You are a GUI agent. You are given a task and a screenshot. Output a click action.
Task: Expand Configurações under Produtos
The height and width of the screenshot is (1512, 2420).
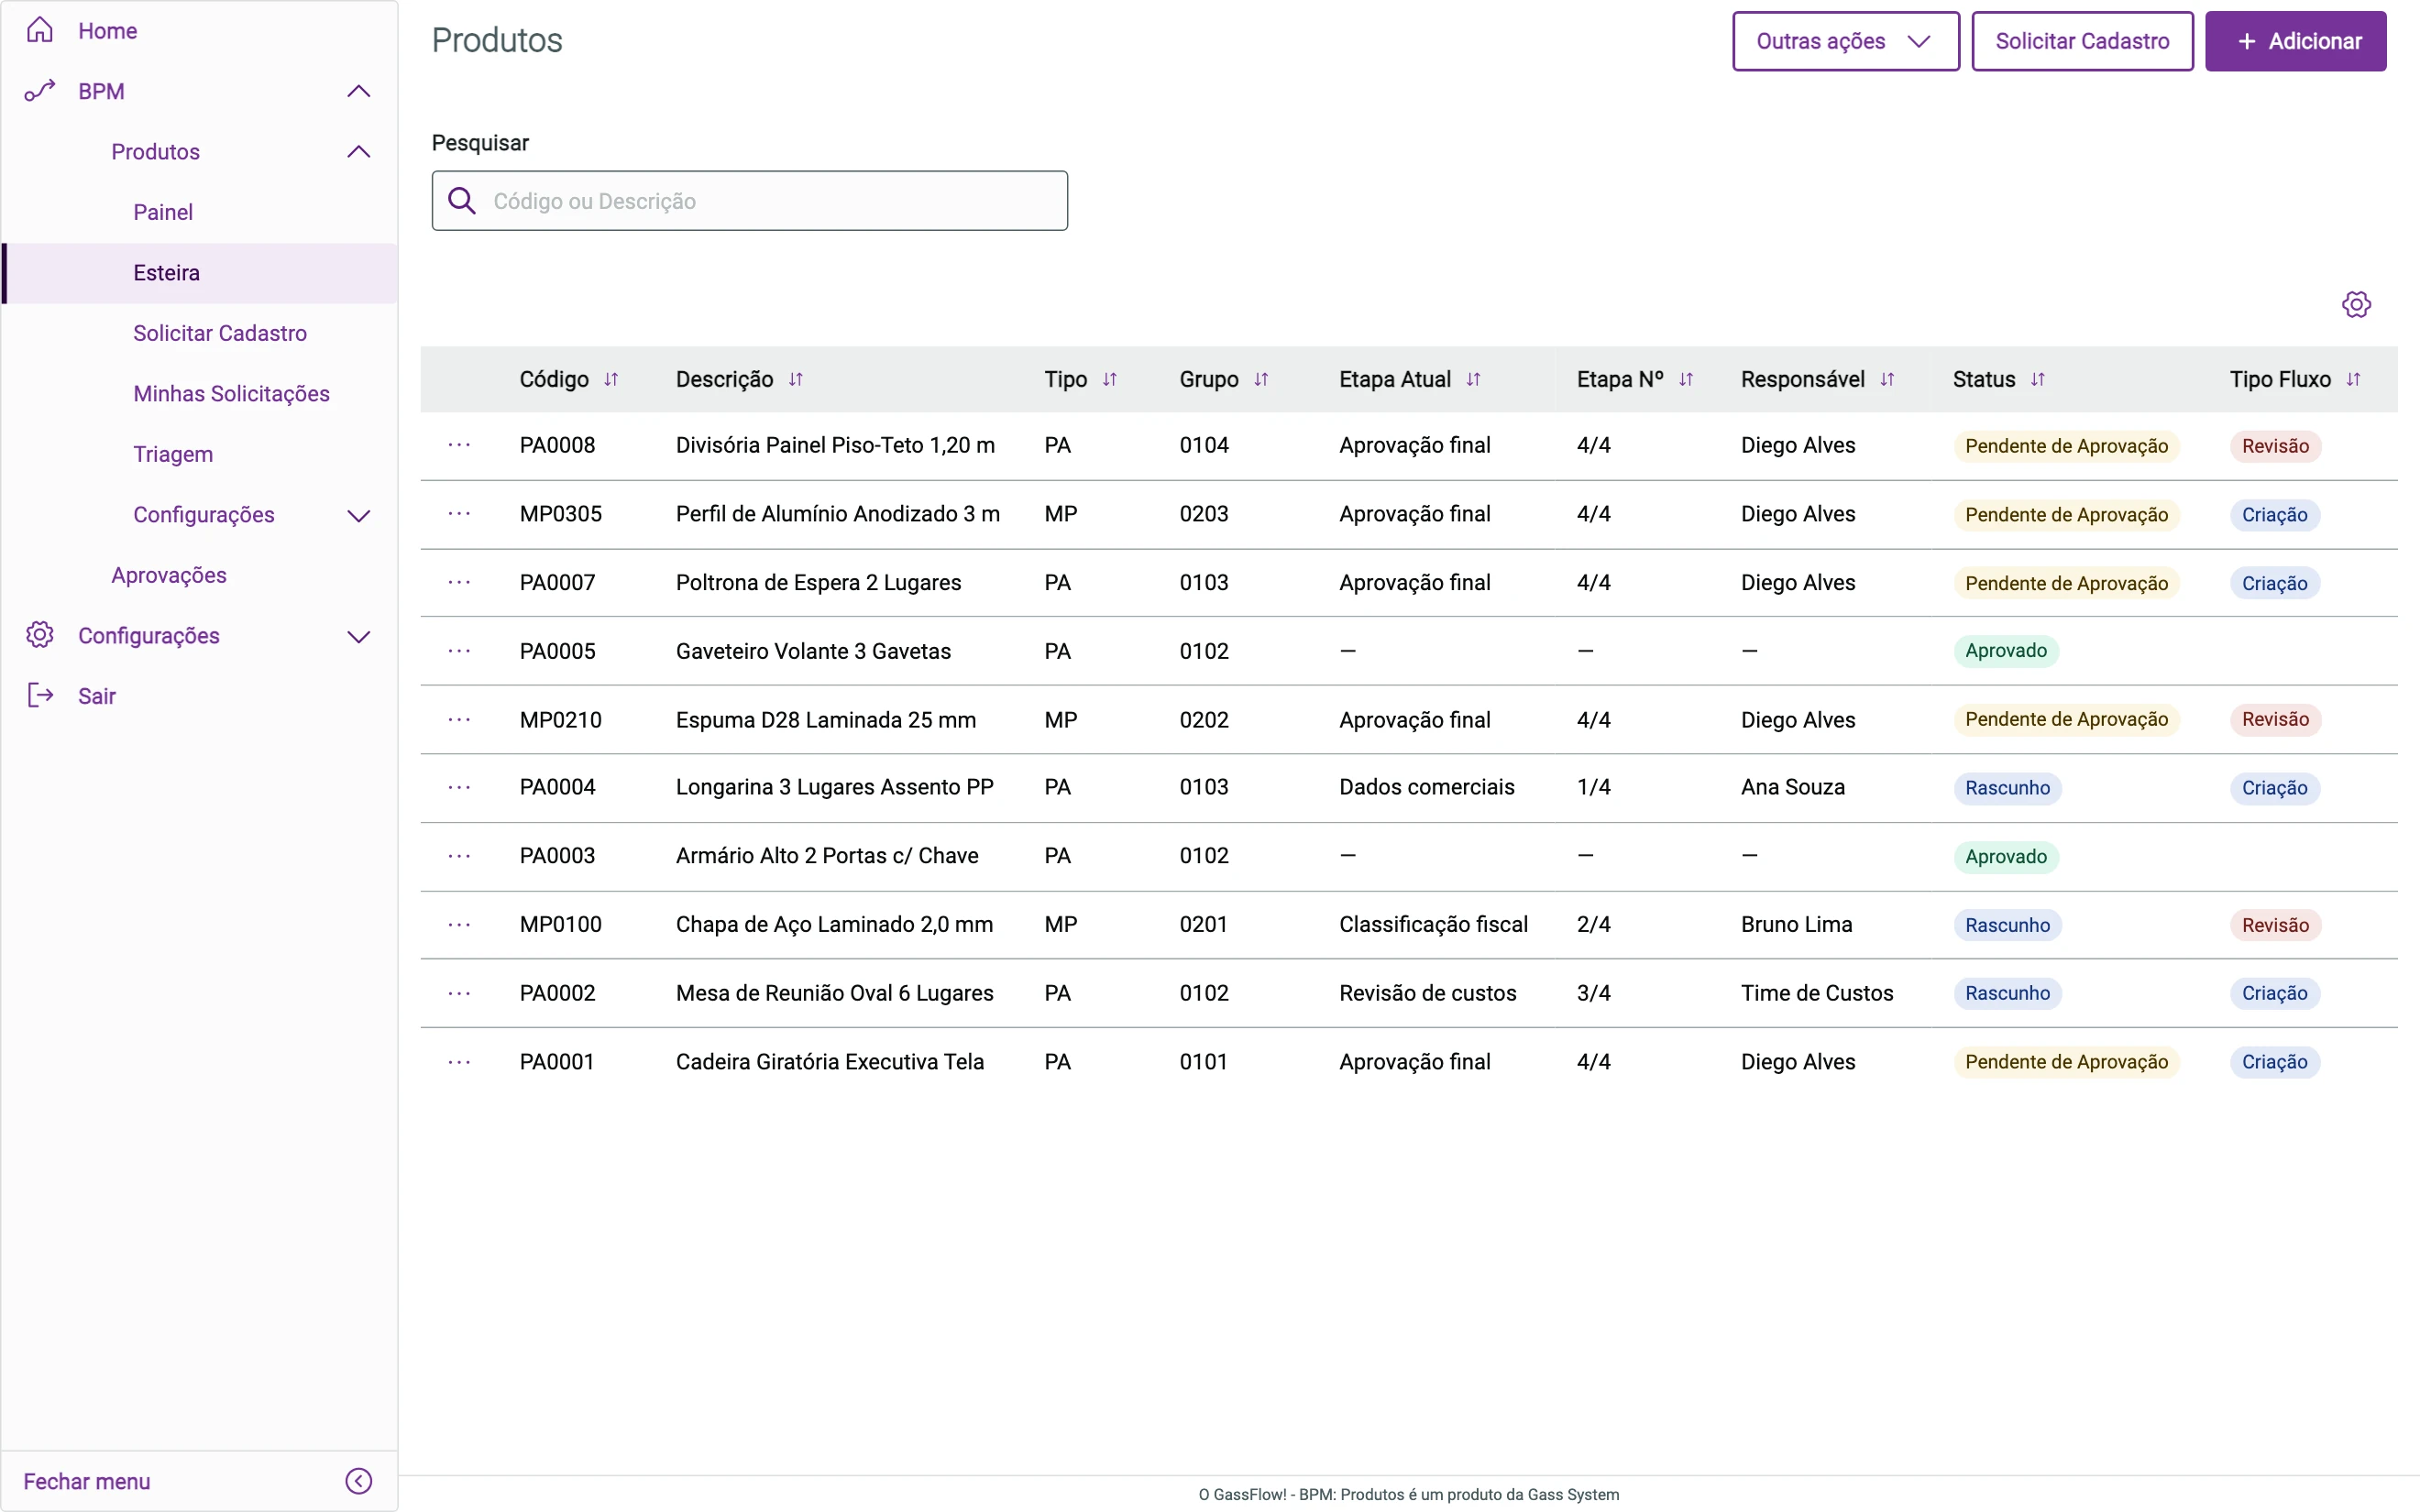(x=358, y=515)
